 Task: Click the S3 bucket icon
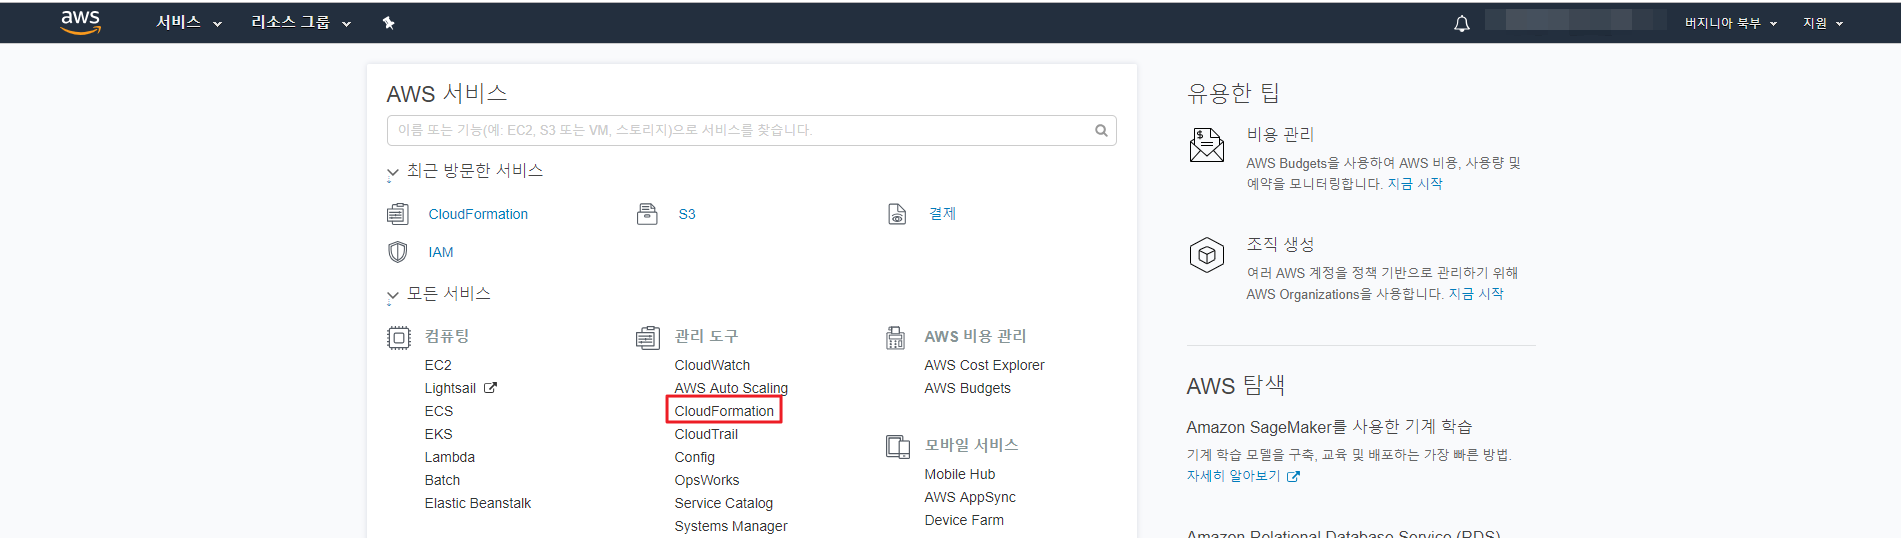pyautogui.click(x=647, y=214)
